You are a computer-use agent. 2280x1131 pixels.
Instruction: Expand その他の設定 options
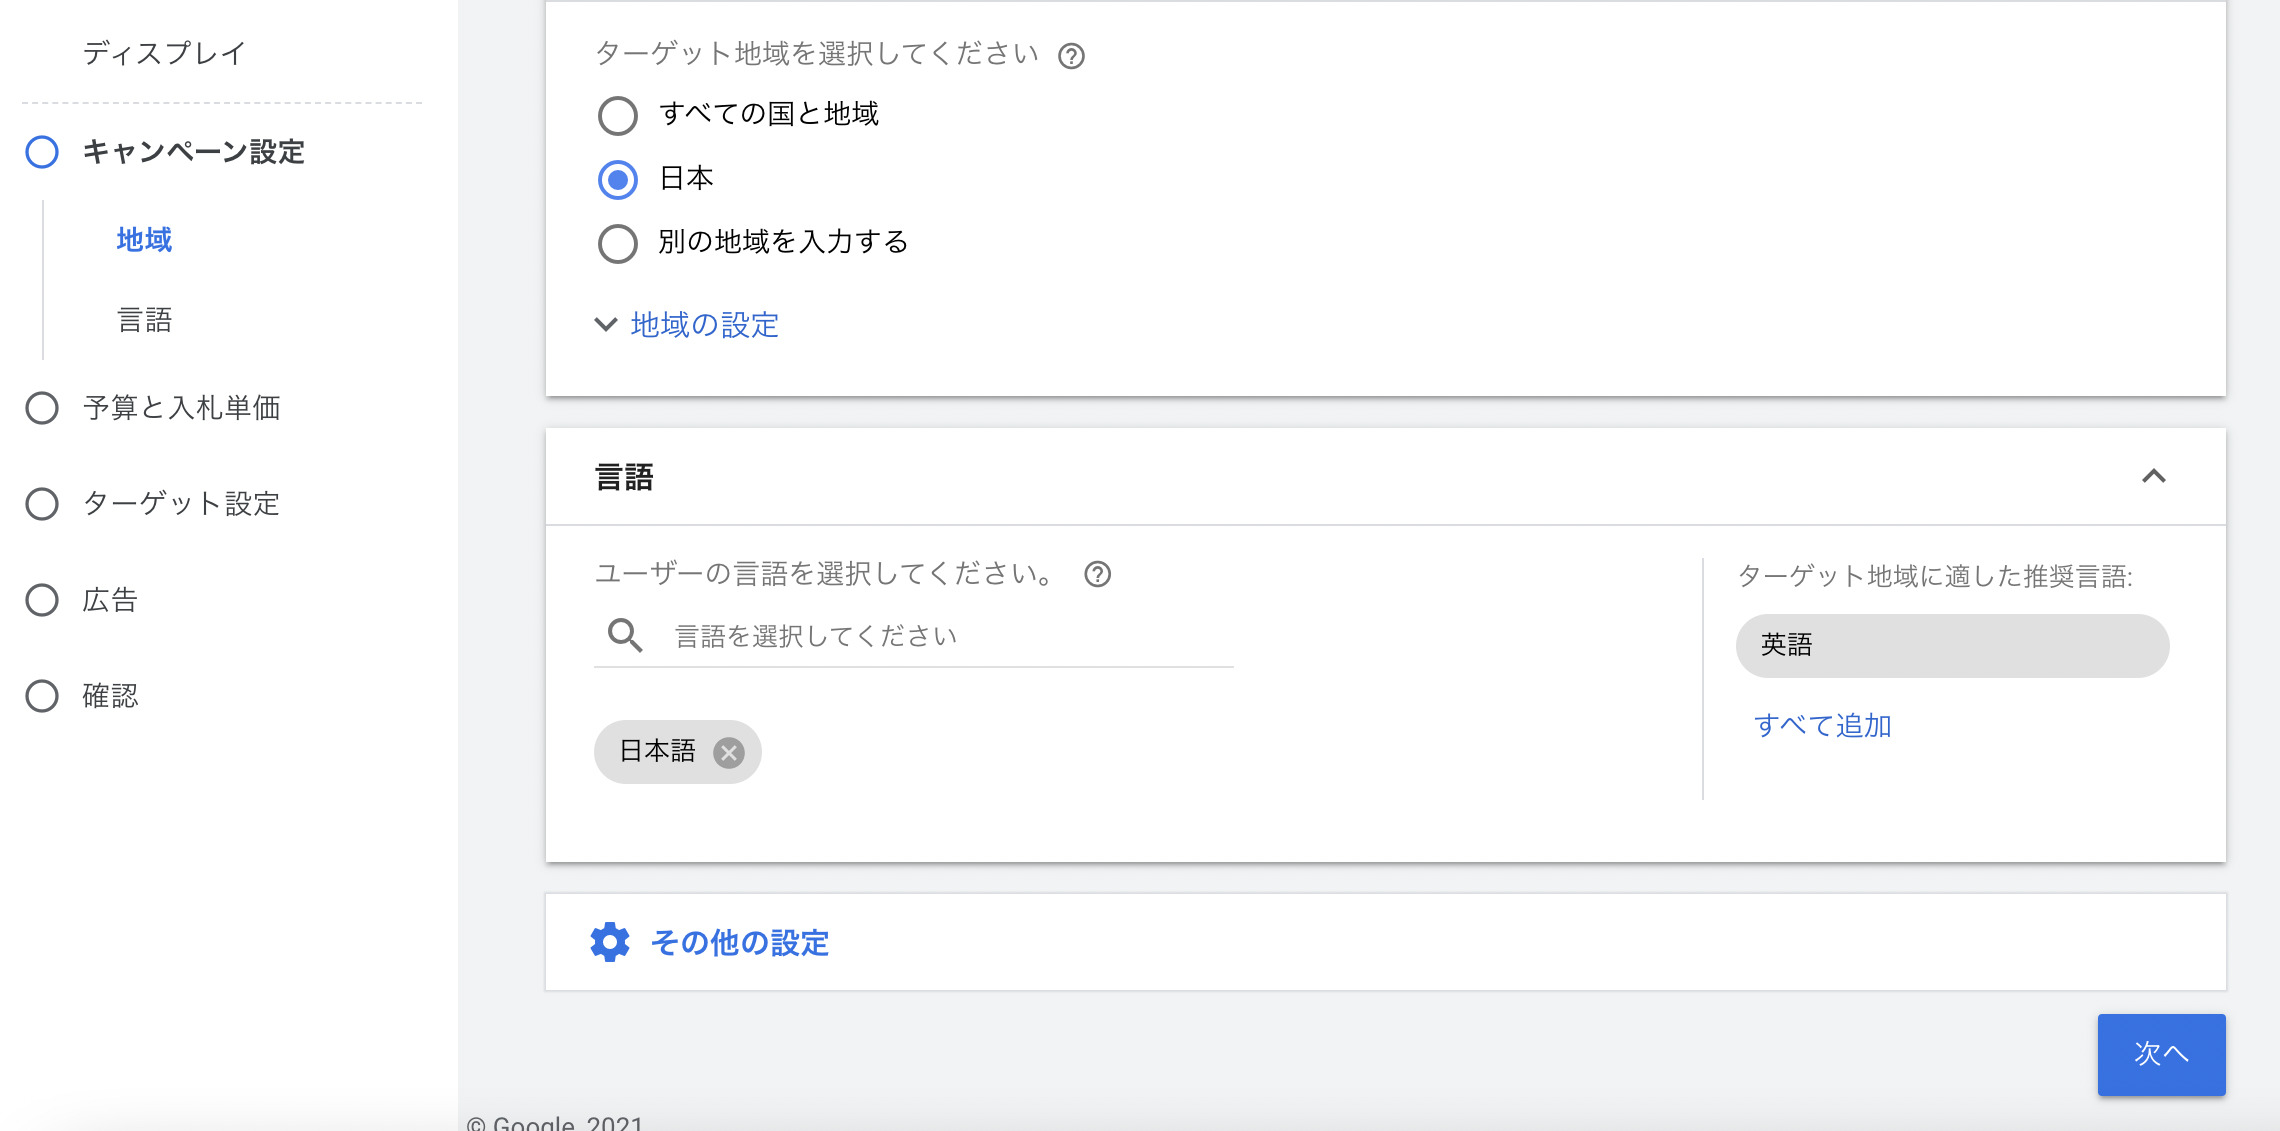(740, 942)
